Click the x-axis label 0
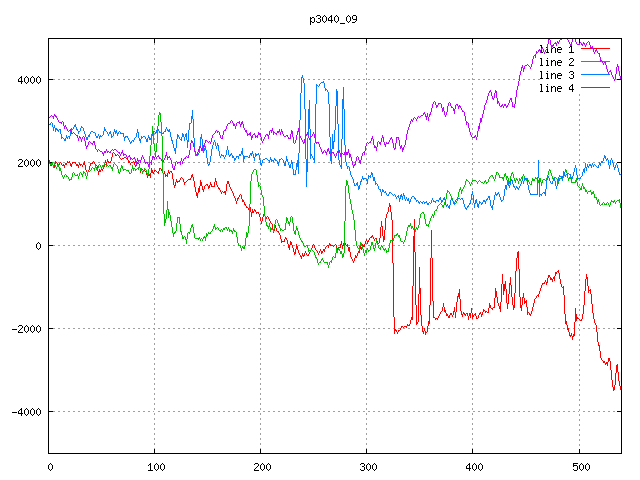Viewport: 640px width, 480px height. [x=50, y=467]
